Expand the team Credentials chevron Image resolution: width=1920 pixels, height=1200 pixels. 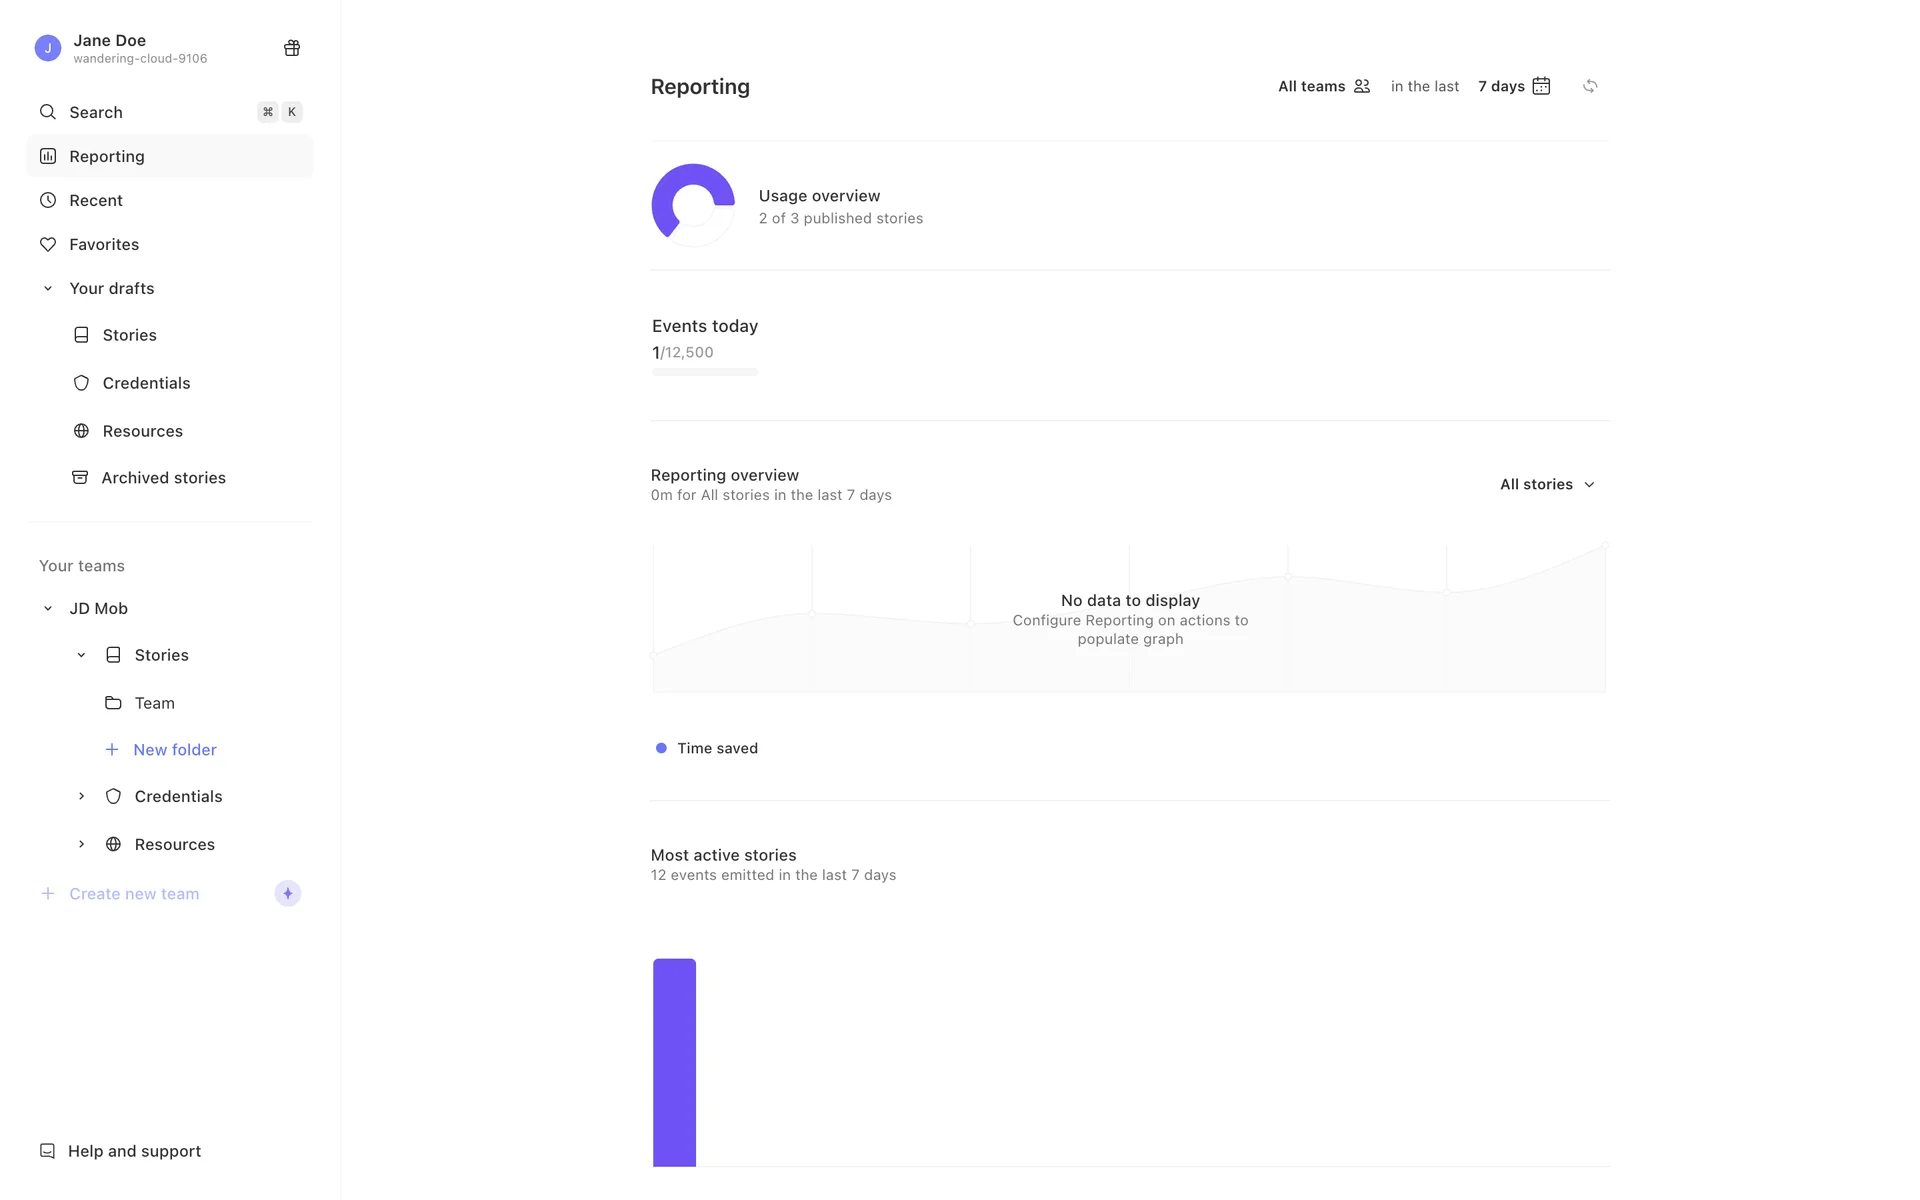pyautogui.click(x=81, y=796)
